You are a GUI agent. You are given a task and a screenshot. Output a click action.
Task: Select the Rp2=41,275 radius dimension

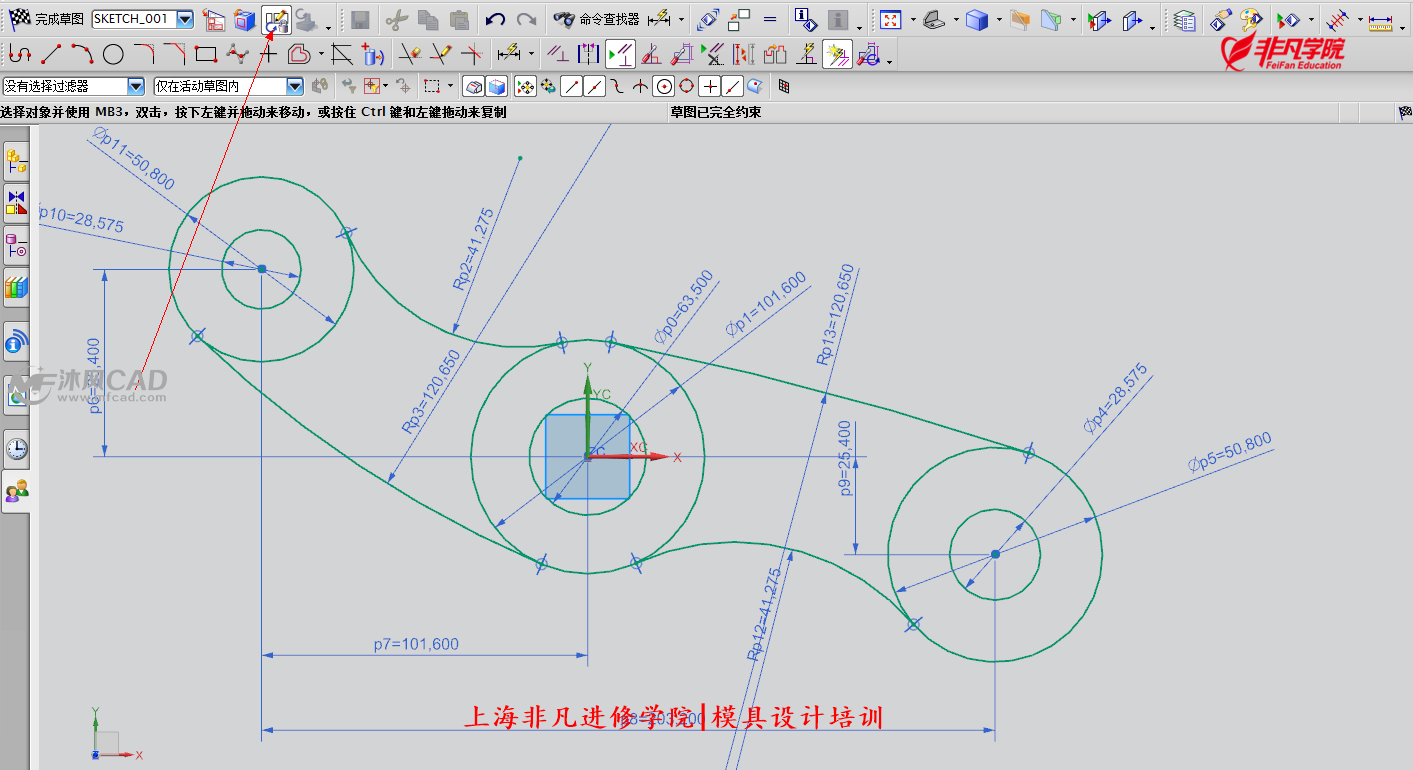point(474,248)
